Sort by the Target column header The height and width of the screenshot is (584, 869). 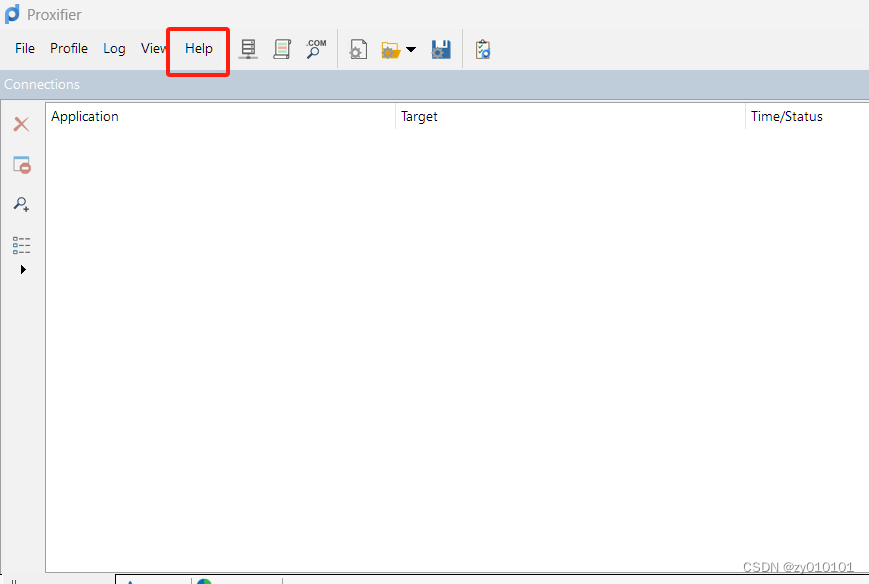tap(571, 116)
